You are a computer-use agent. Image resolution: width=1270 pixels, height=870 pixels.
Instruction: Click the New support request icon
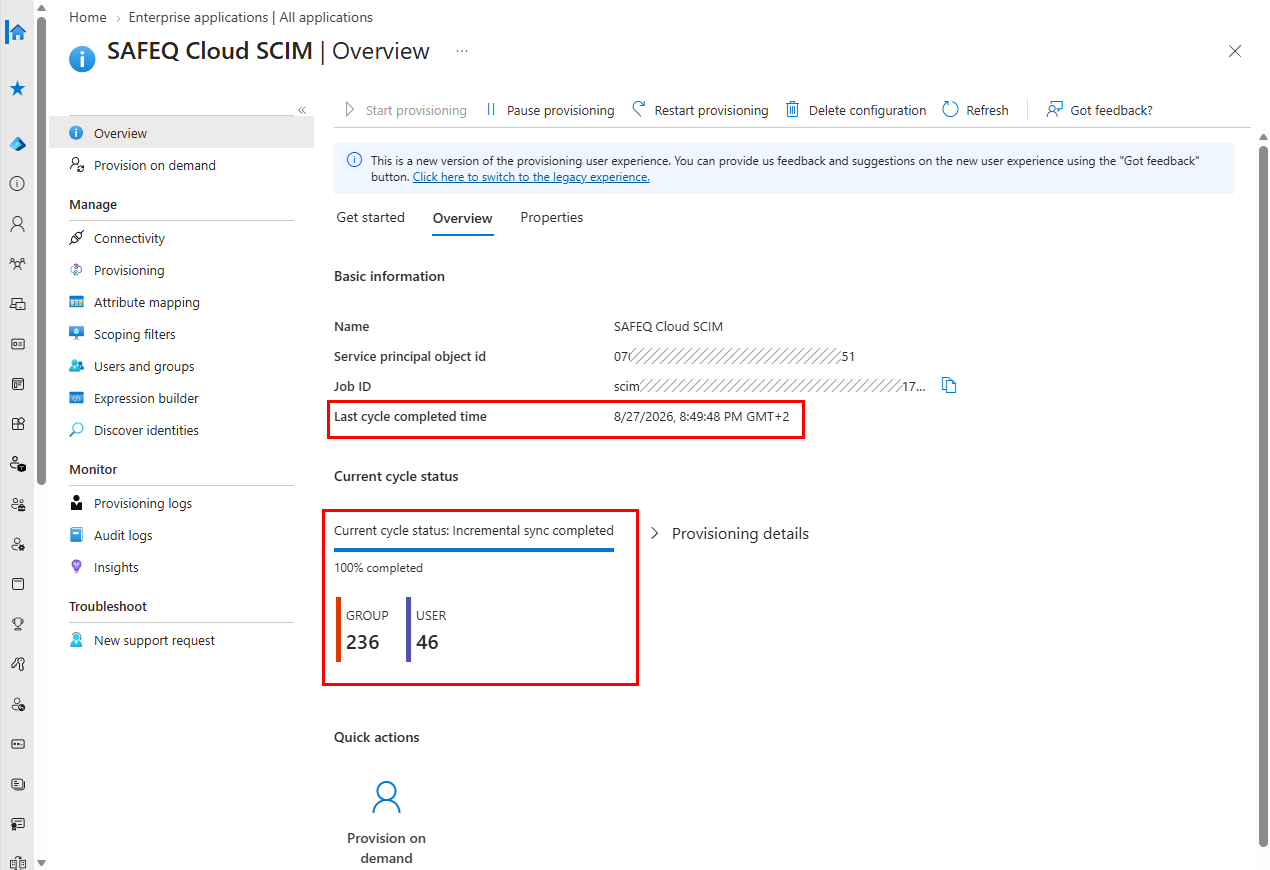click(x=76, y=640)
